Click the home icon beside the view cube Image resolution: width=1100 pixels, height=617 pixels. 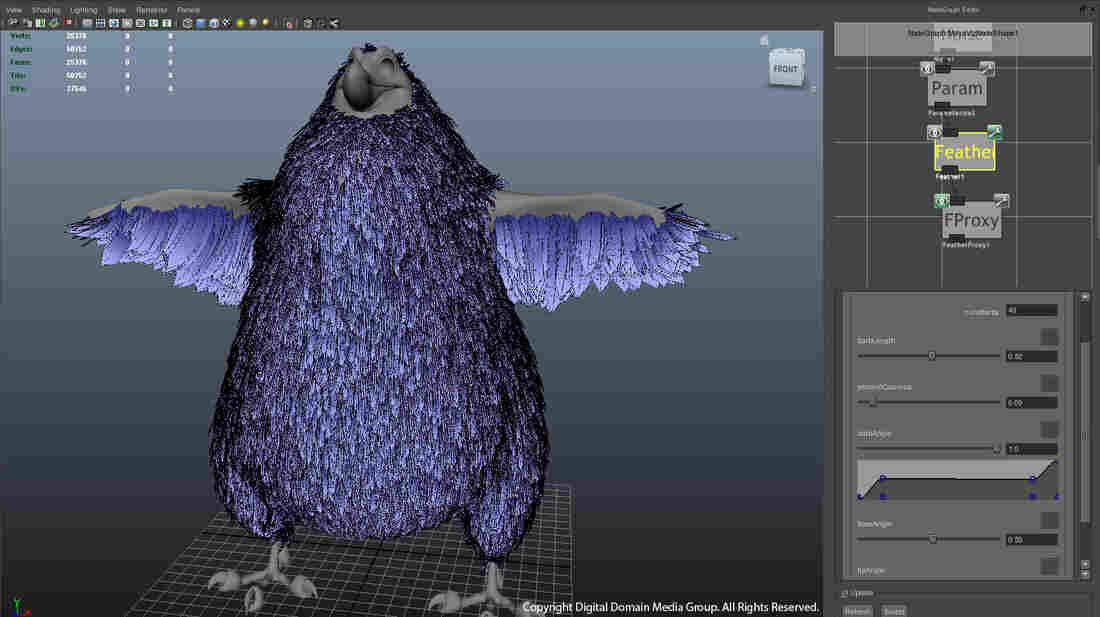tap(764, 41)
